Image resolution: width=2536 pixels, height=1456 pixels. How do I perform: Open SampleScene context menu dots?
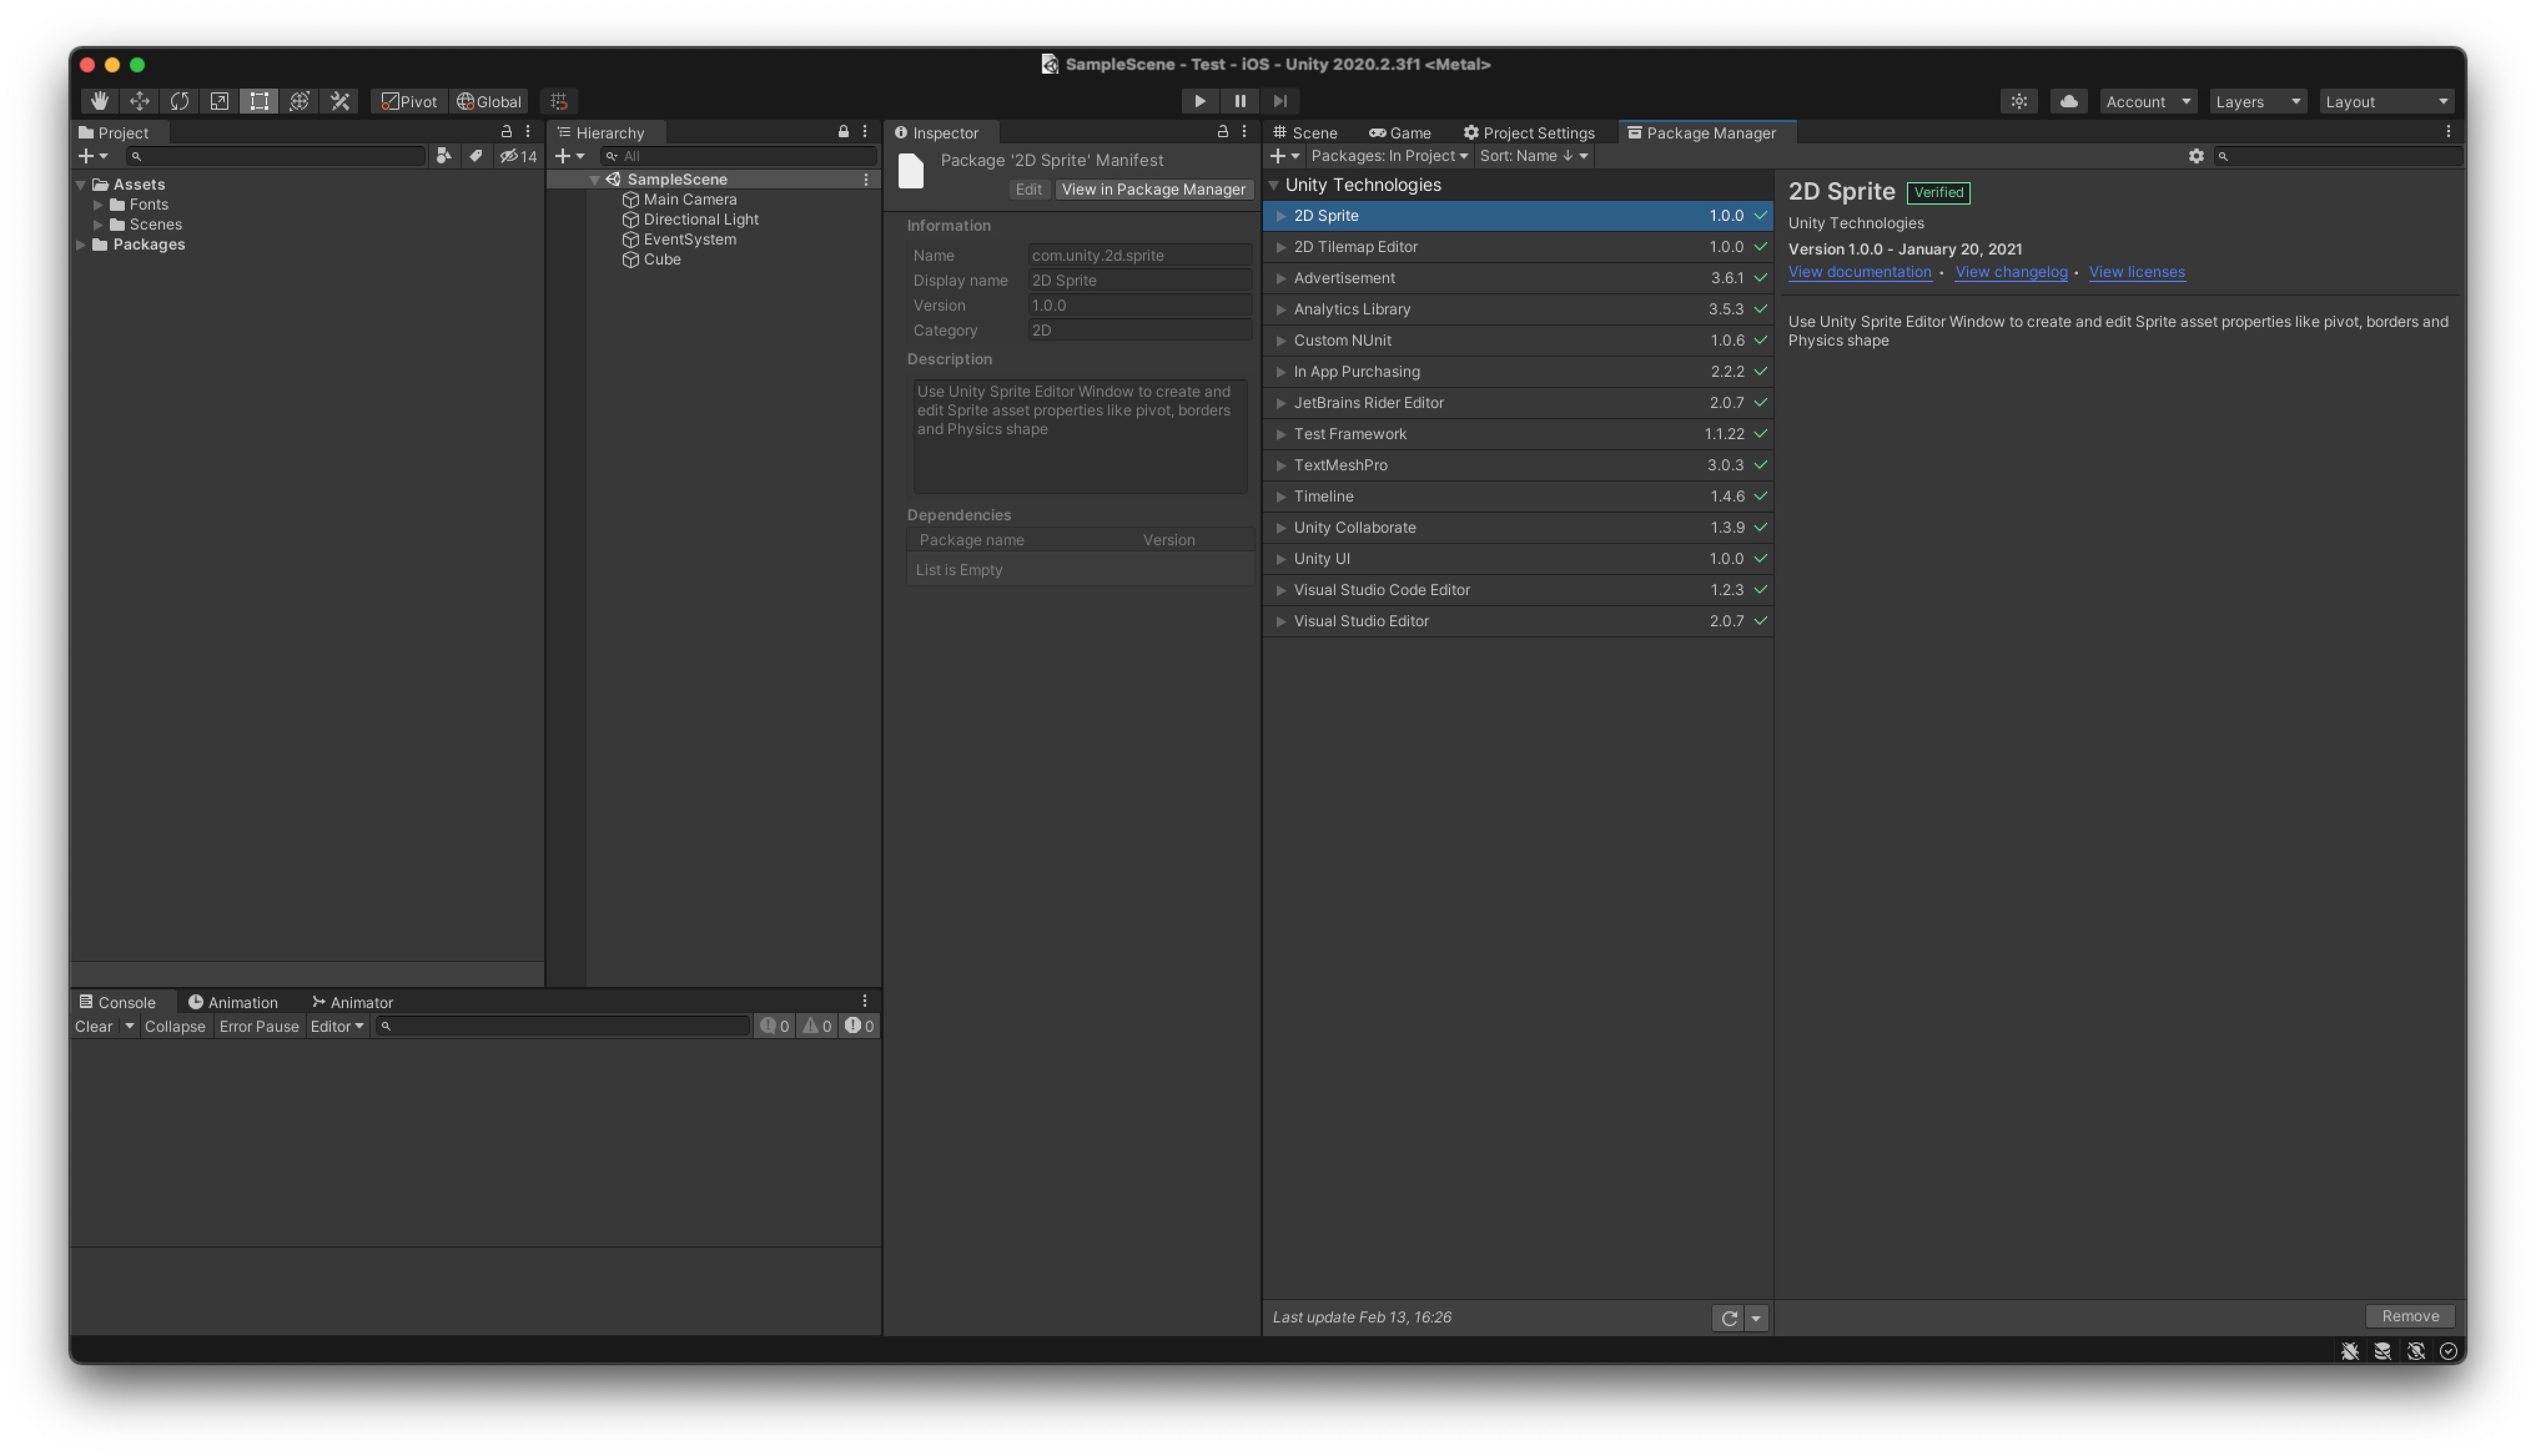(866, 180)
